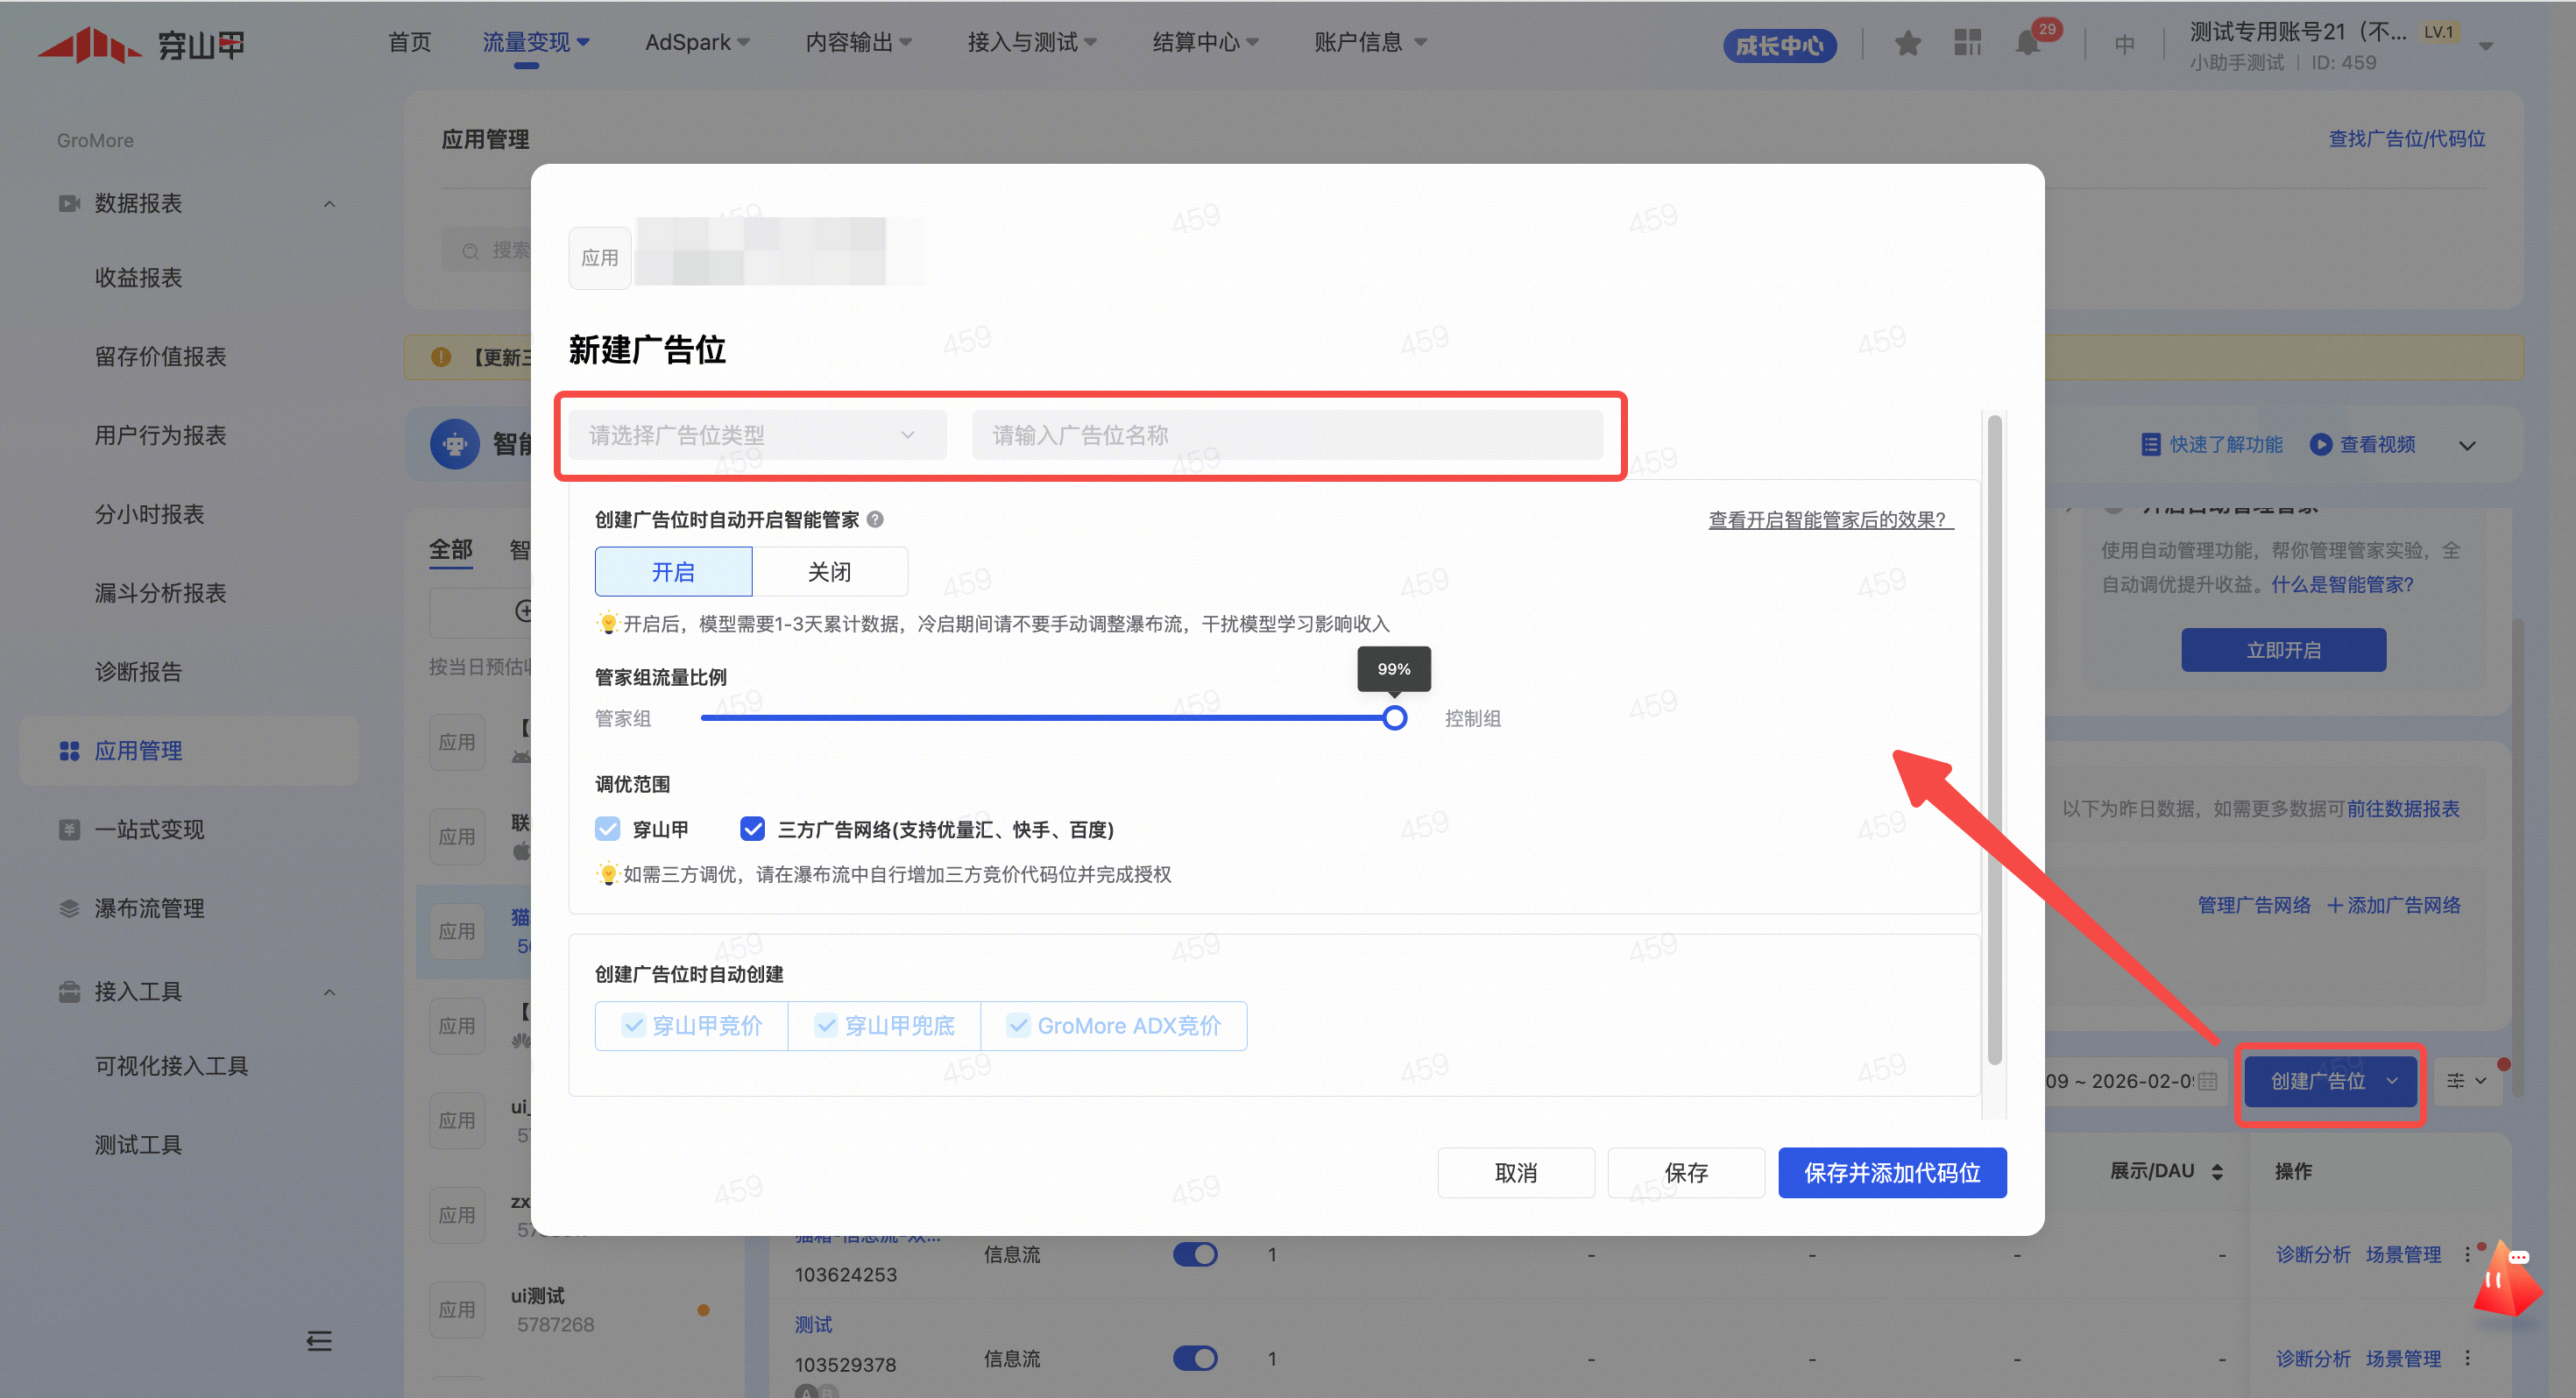
Task: Click the language switch 中 icon
Action: tap(2124, 45)
